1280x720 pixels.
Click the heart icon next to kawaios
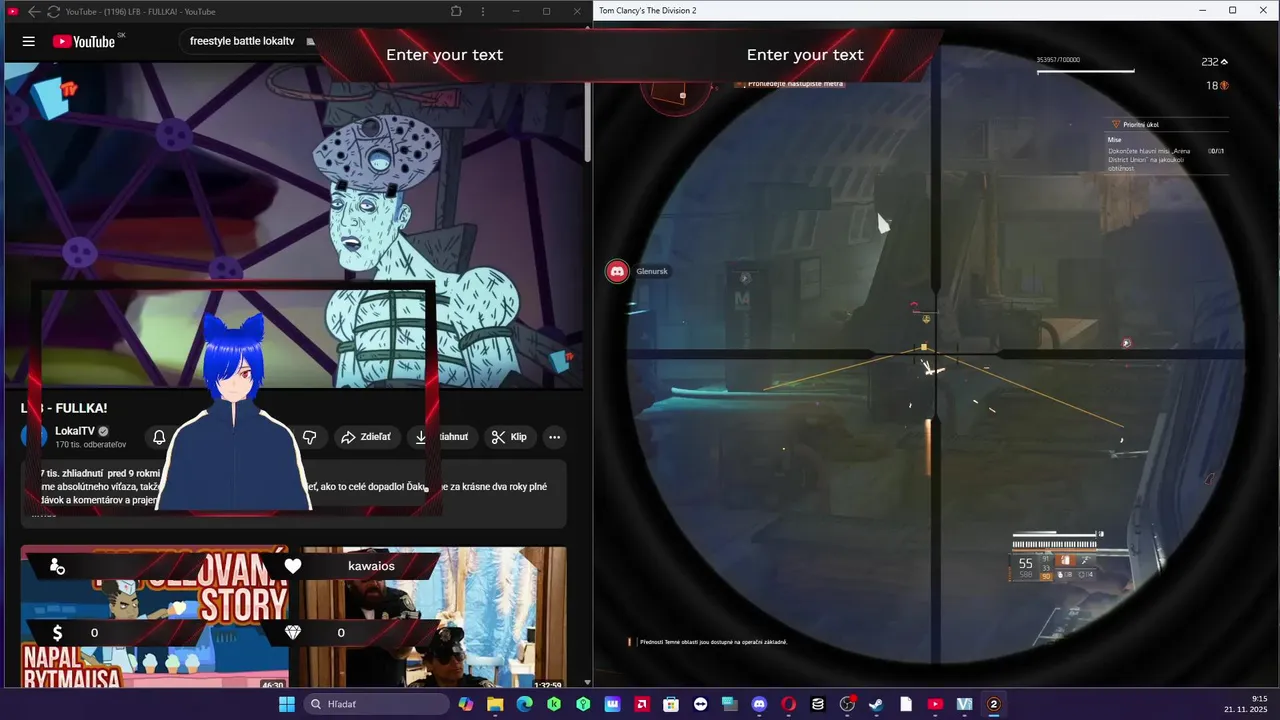(293, 566)
